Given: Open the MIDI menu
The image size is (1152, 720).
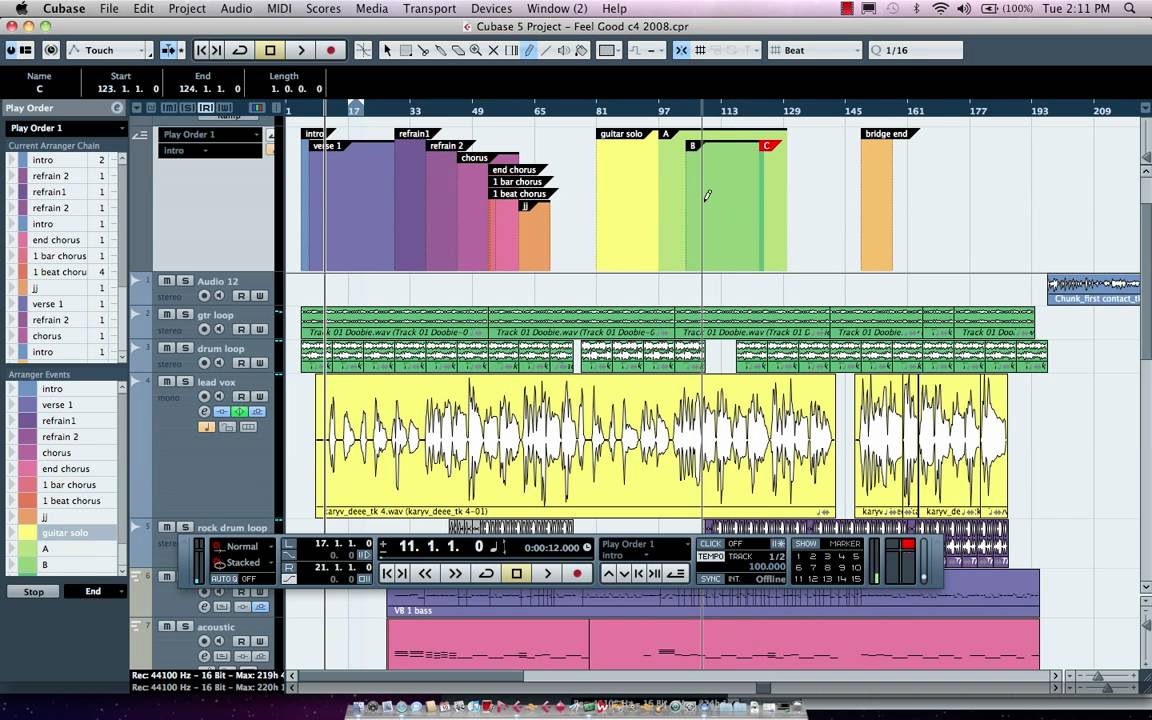Looking at the screenshot, I should pyautogui.click(x=279, y=9).
